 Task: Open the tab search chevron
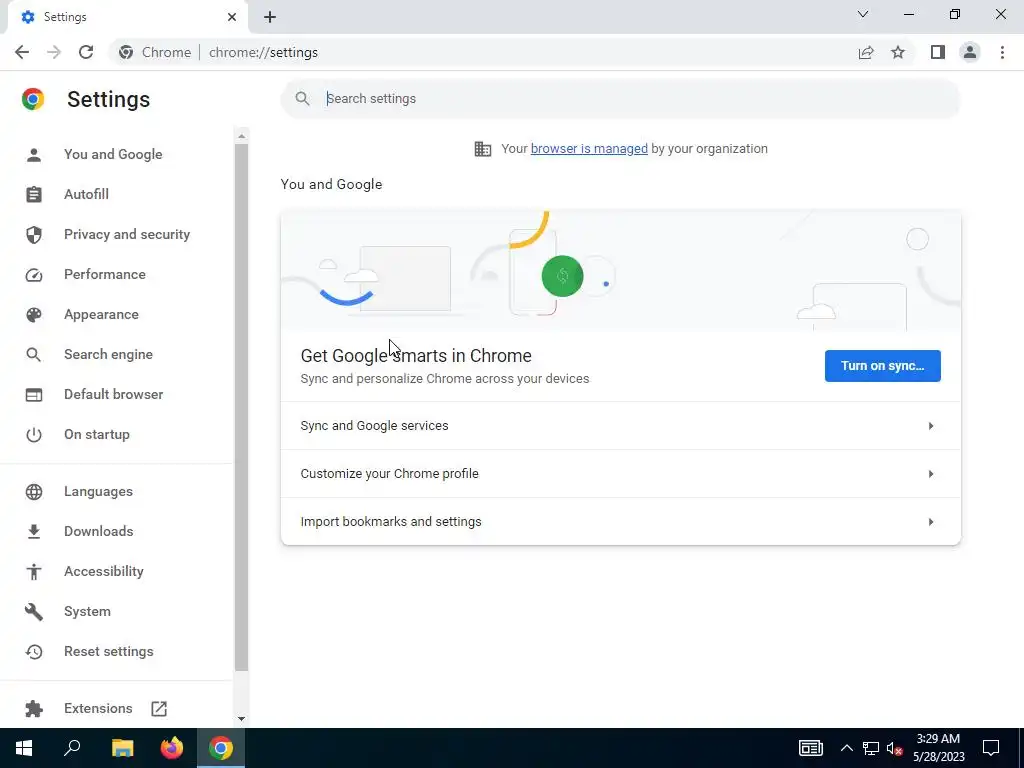(x=863, y=14)
